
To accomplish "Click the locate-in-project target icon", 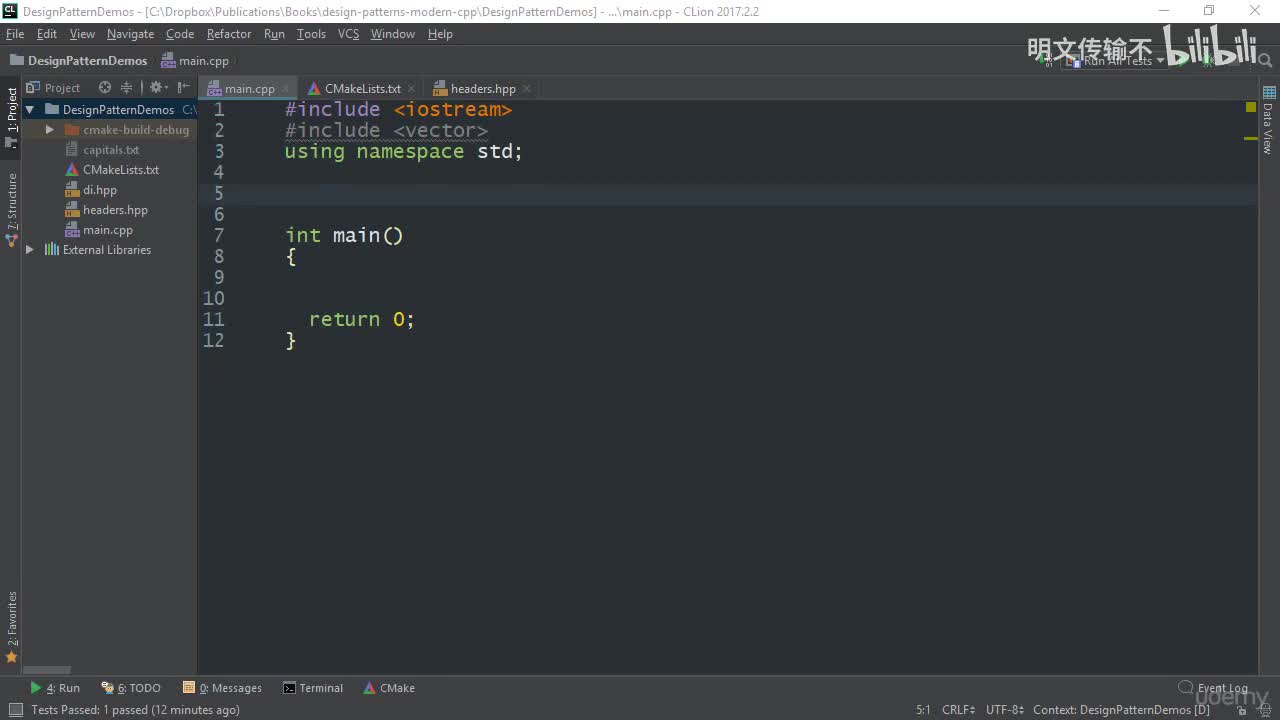I will click(105, 88).
